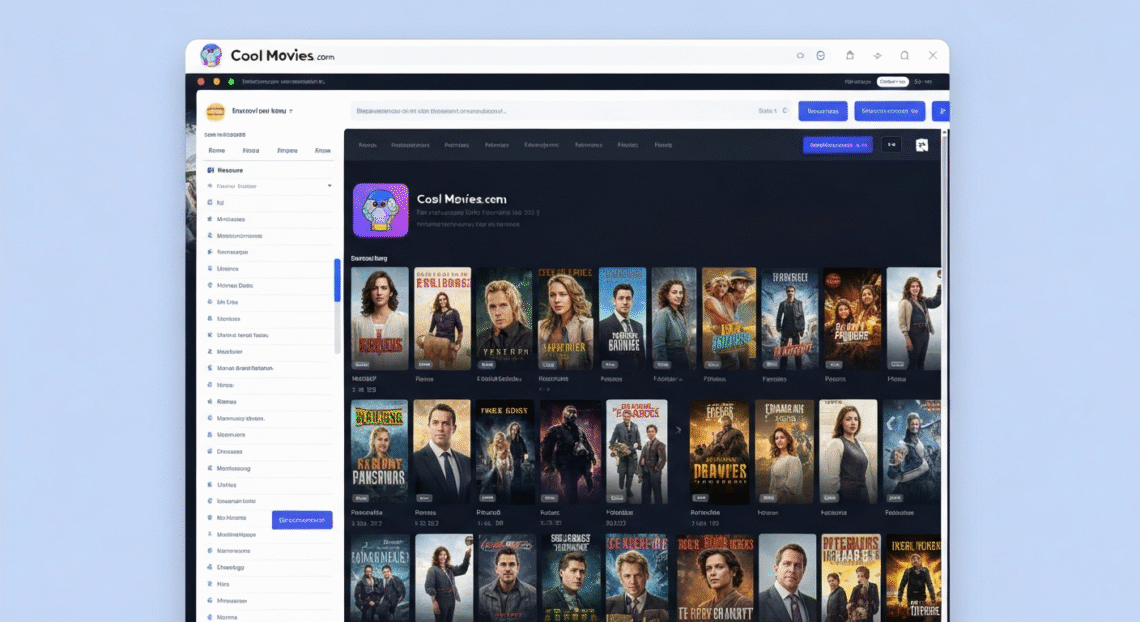Click the cloud icon in the browser toolbar
The height and width of the screenshot is (622, 1140).
[803, 55]
